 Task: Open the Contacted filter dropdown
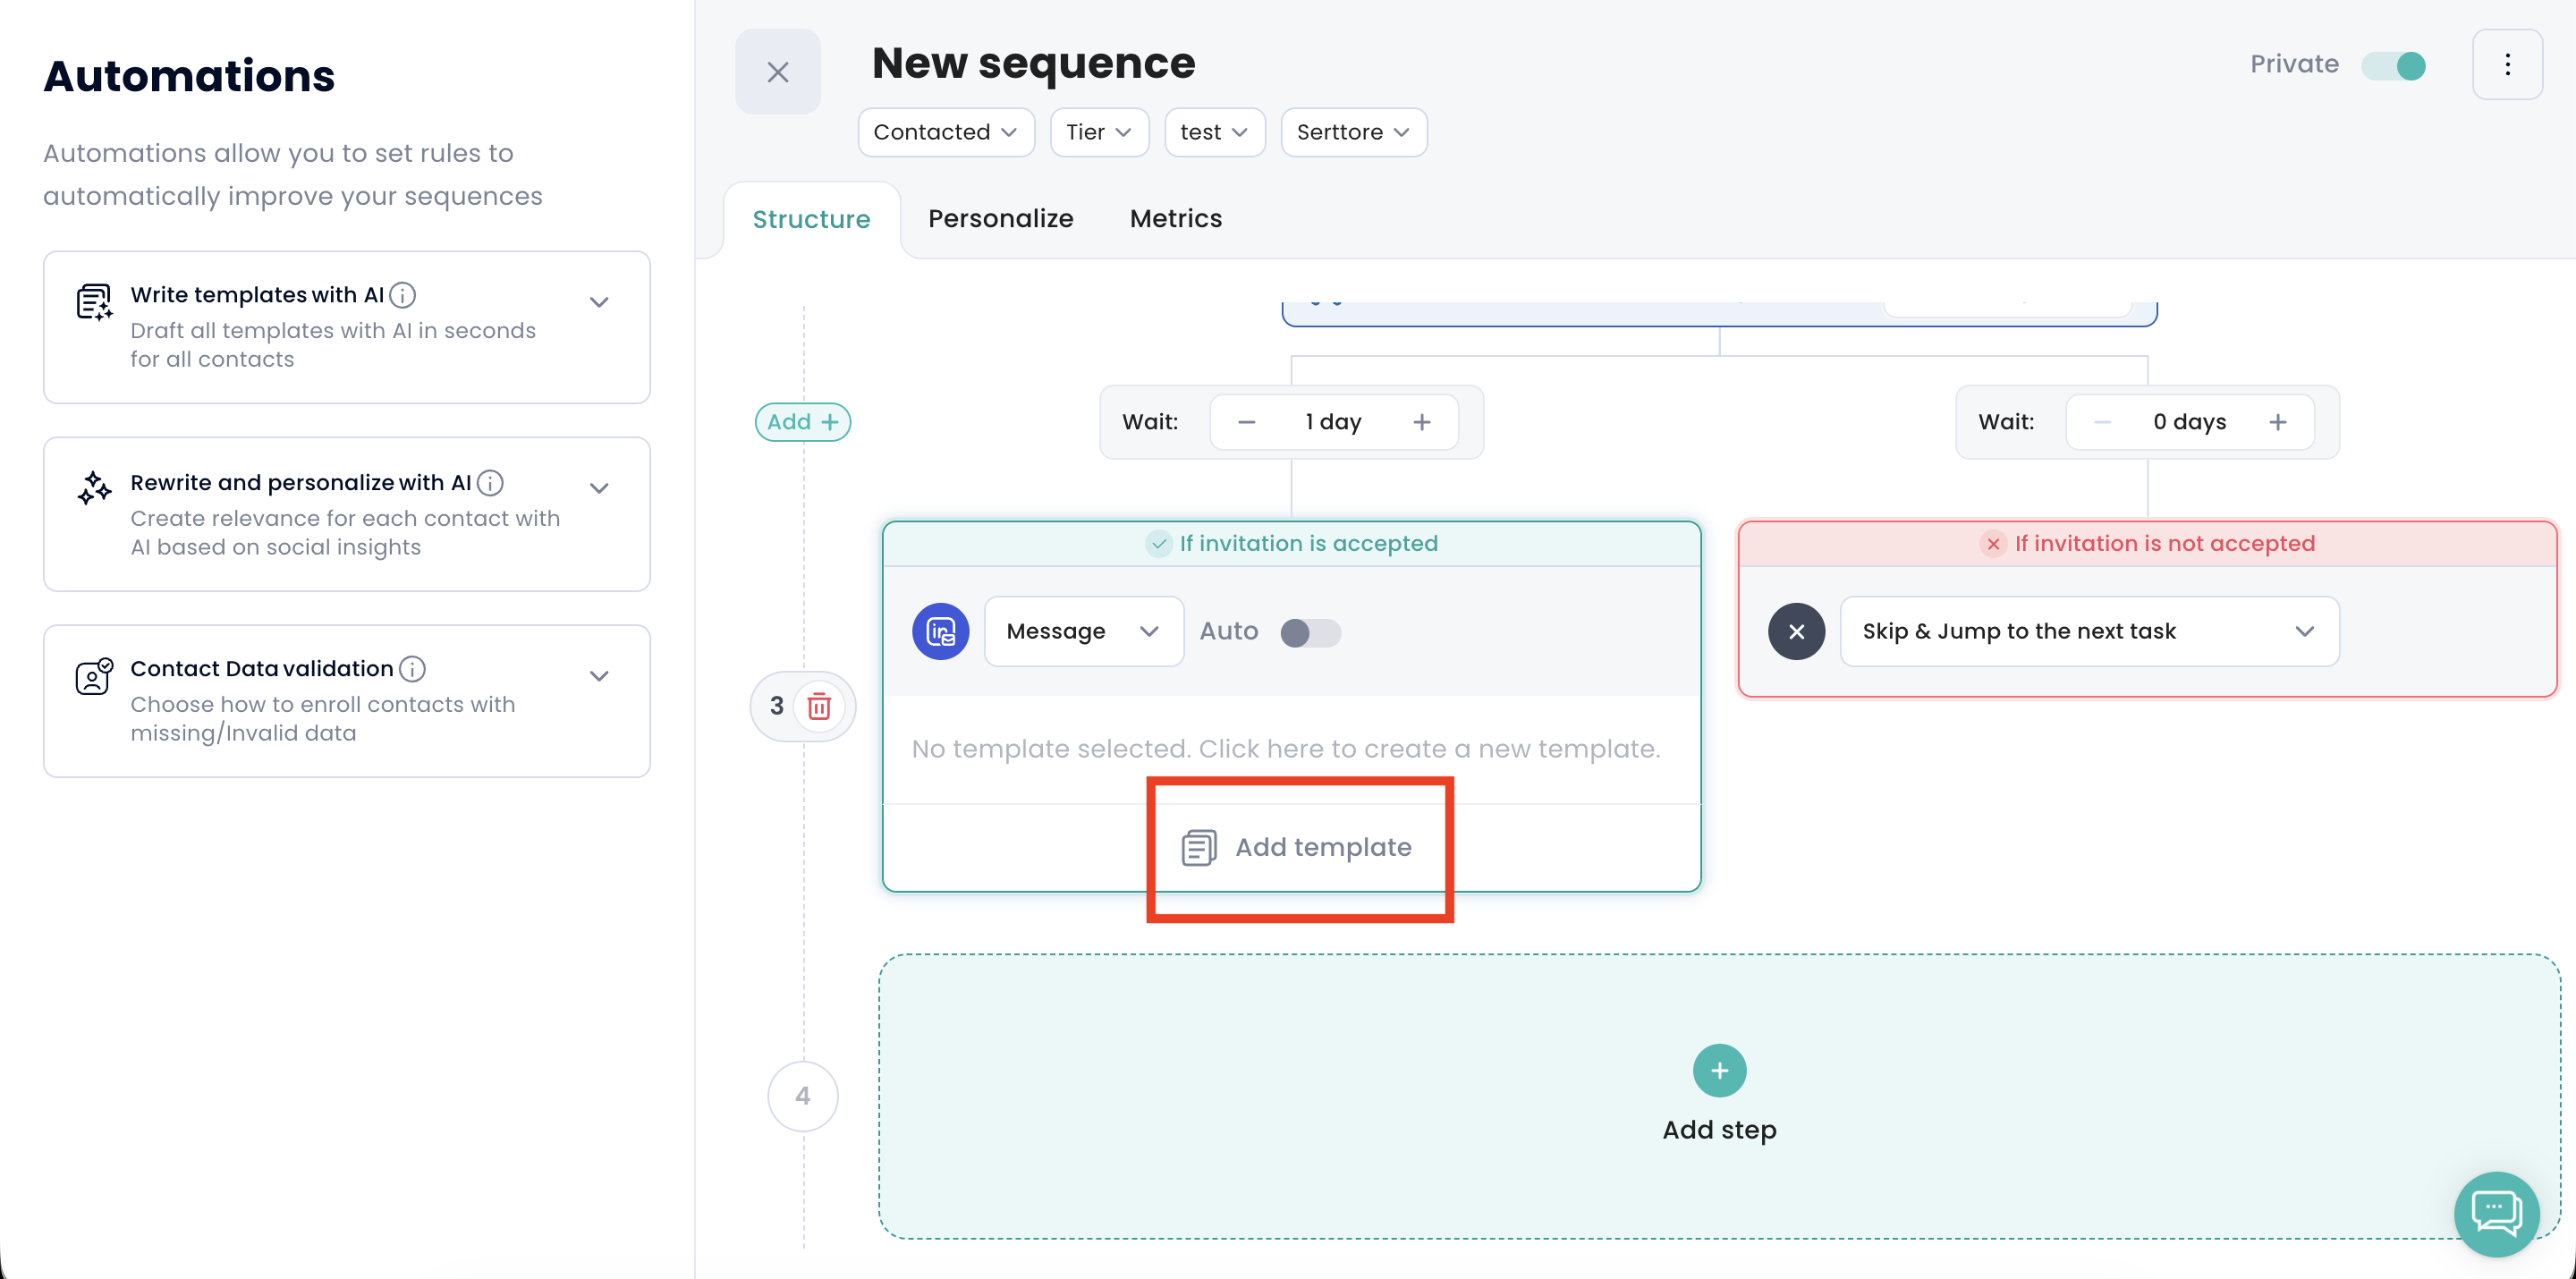(945, 132)
